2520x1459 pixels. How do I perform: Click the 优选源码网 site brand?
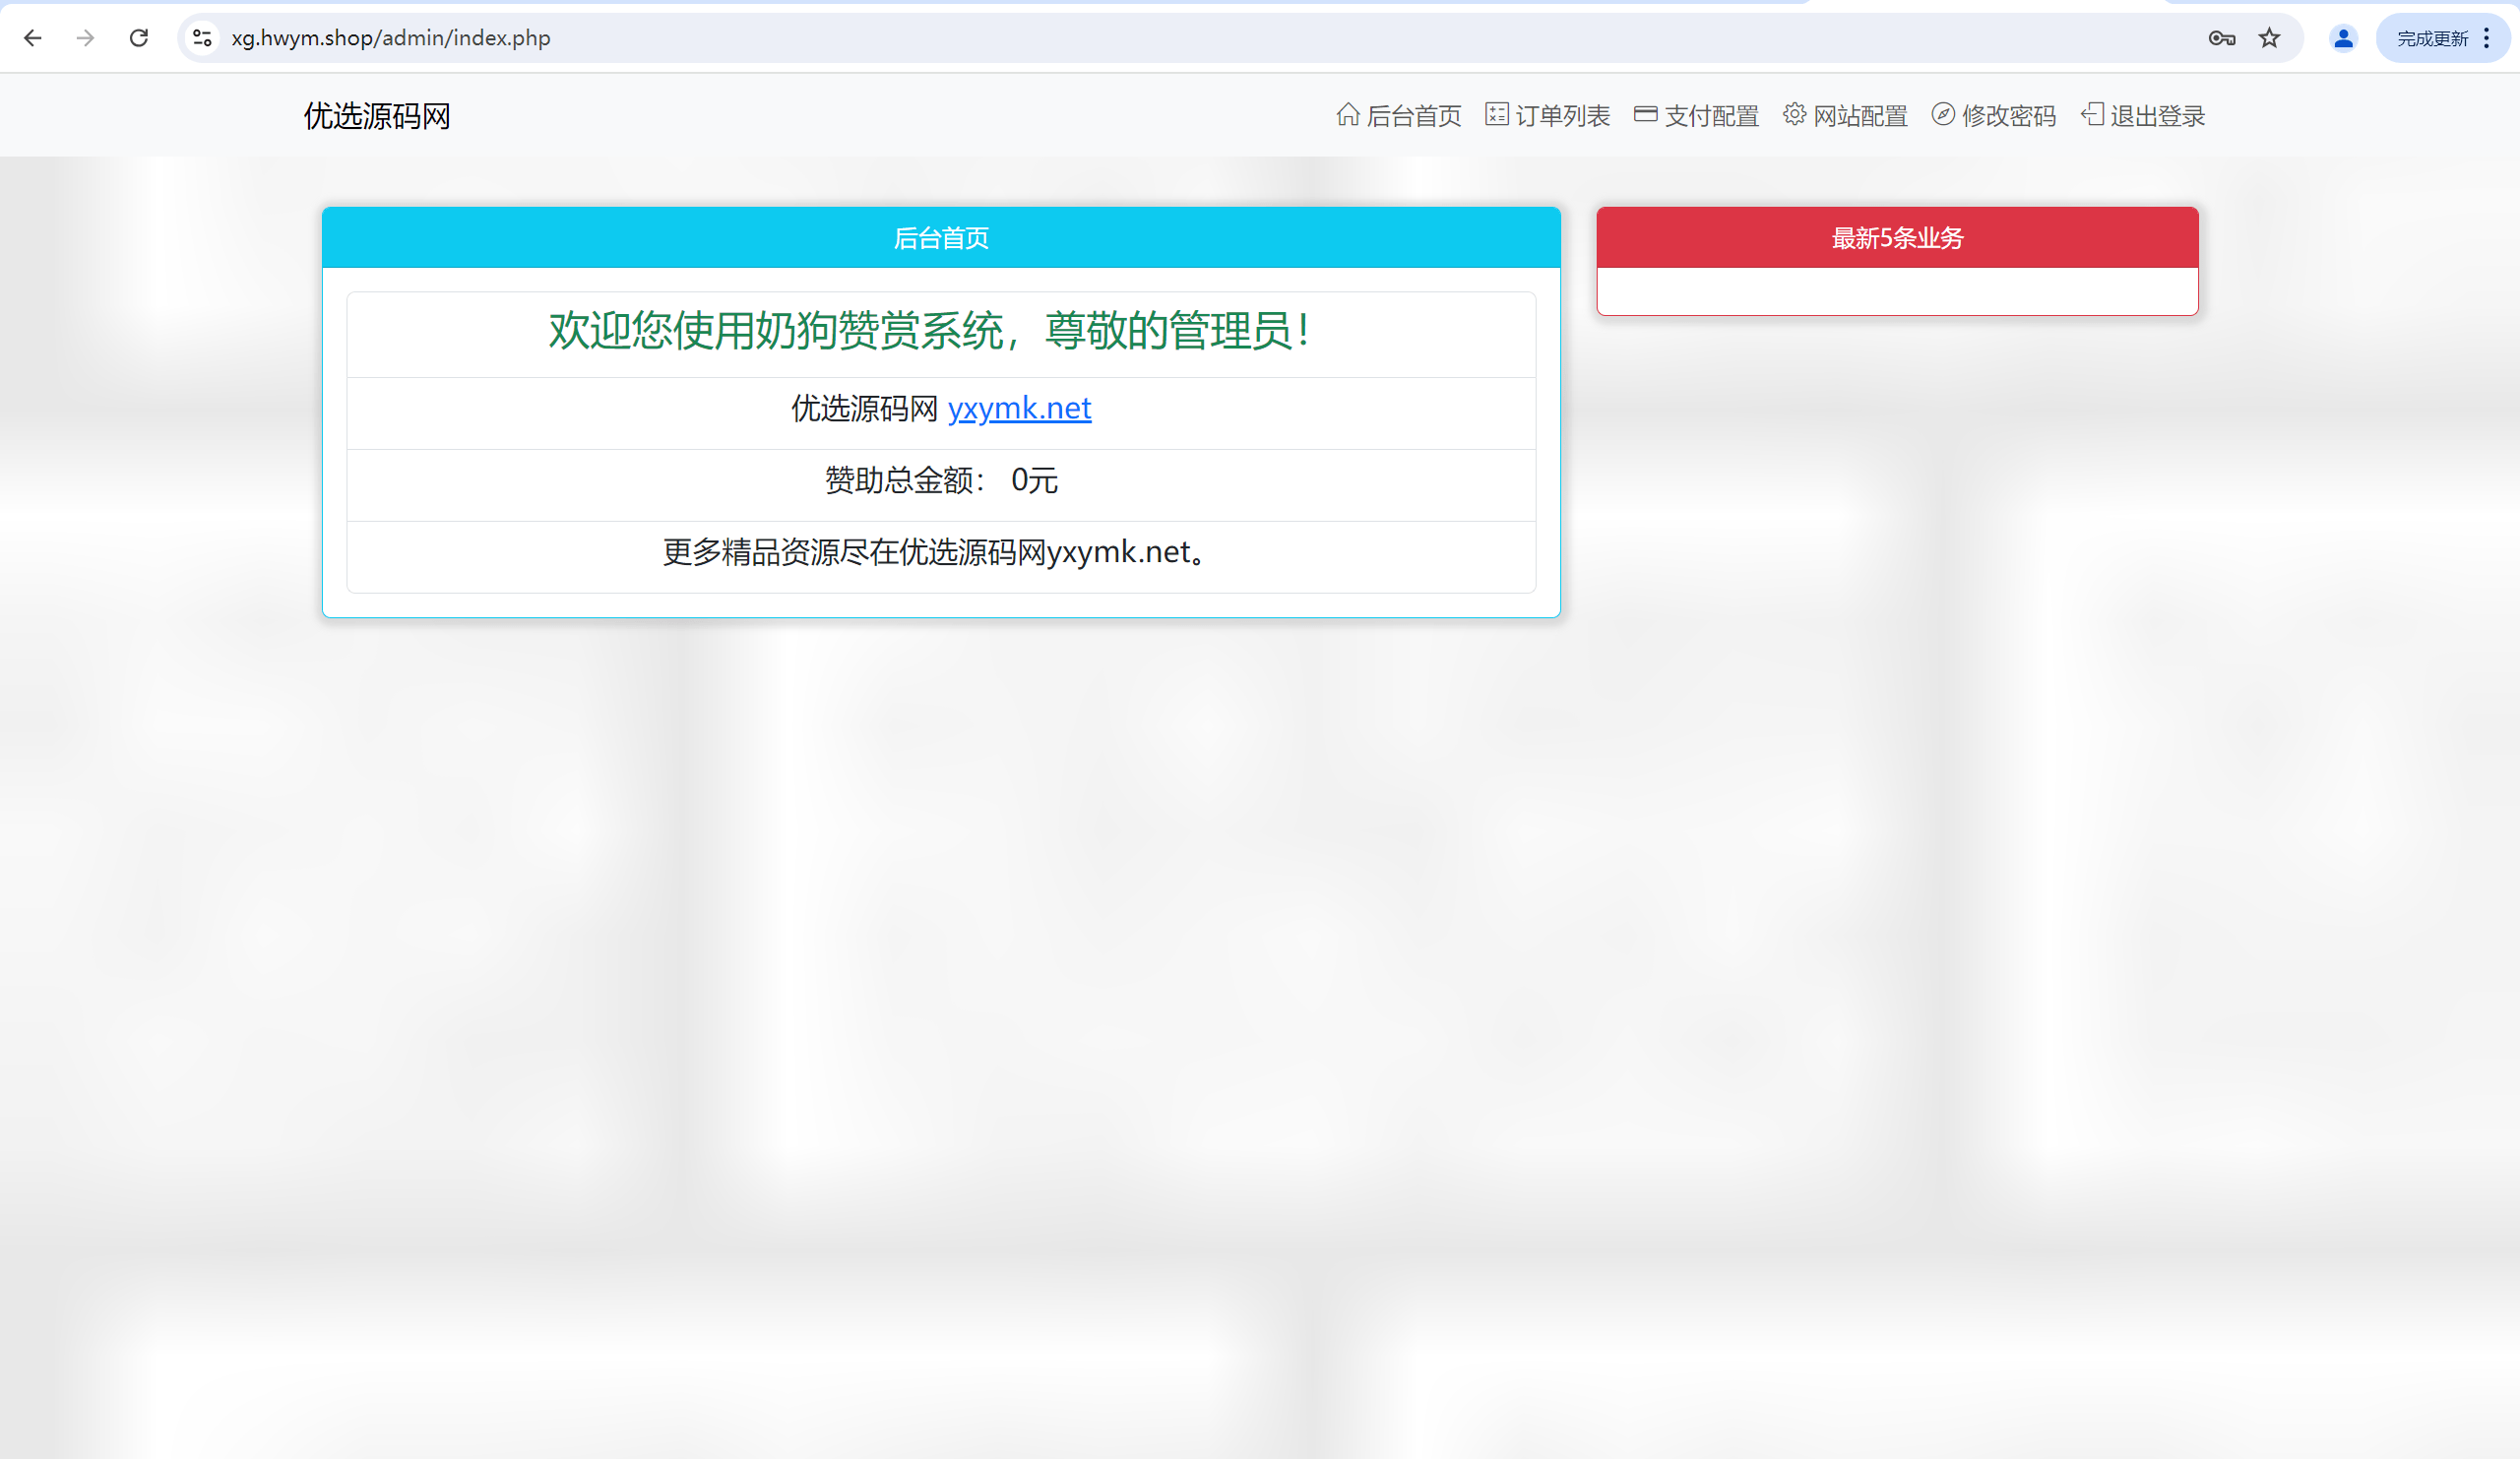[x=377, y=116]
